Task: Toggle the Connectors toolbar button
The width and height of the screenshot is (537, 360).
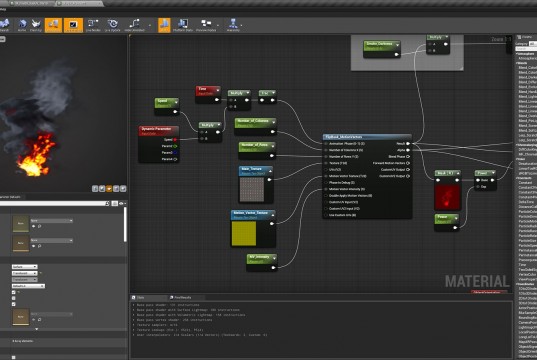Action: (x=53, y=25)
